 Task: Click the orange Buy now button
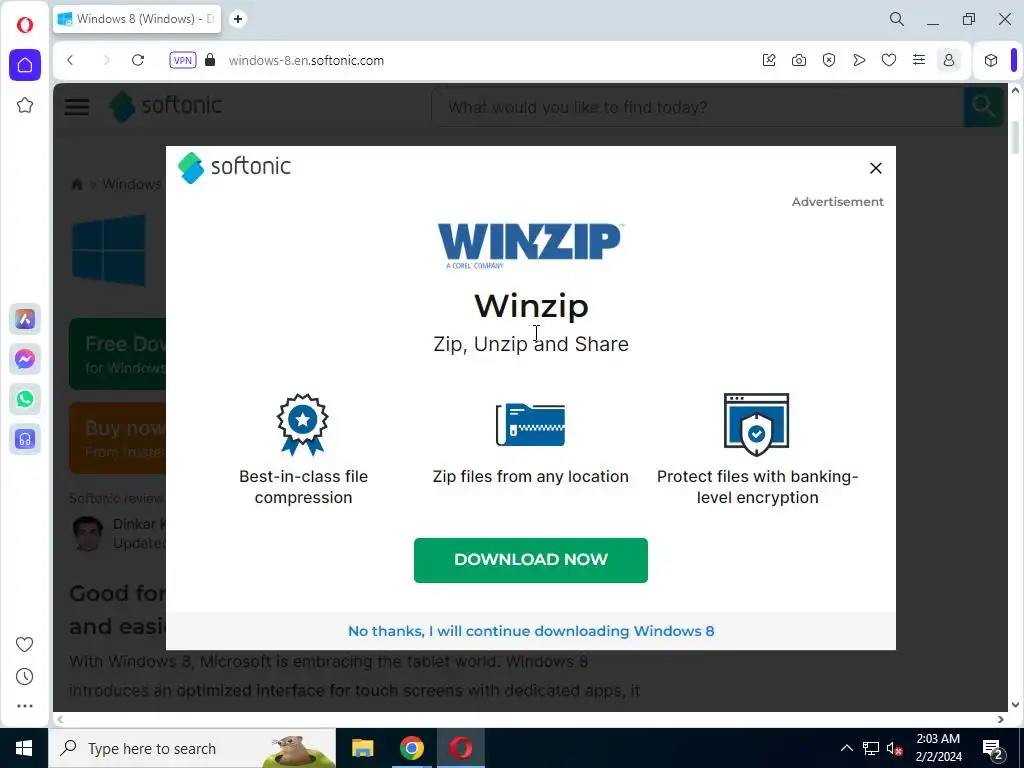[118, 438]
